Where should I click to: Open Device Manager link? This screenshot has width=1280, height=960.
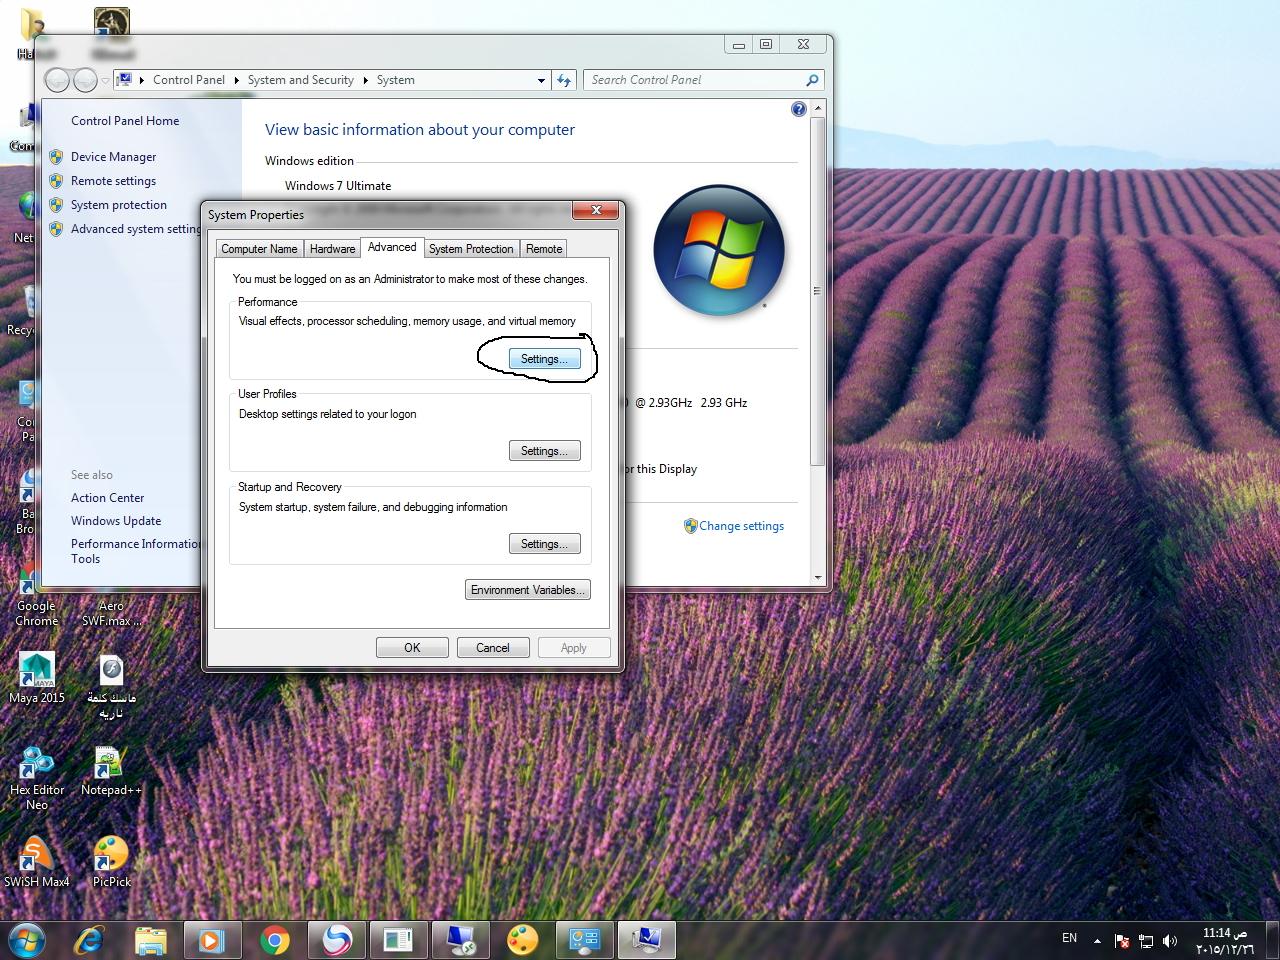(x=113, y=157)
